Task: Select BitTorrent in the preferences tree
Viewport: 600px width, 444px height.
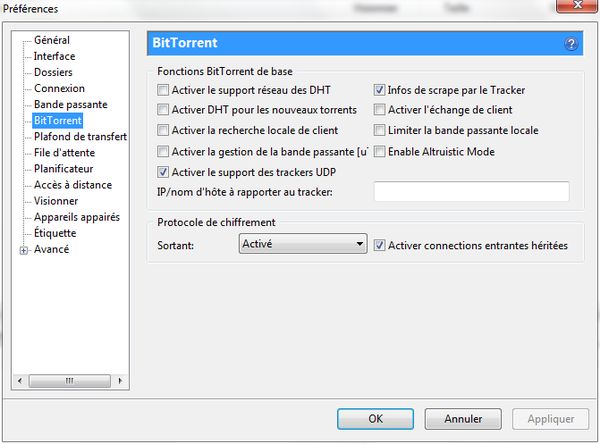Action: (x=57, y=121)
